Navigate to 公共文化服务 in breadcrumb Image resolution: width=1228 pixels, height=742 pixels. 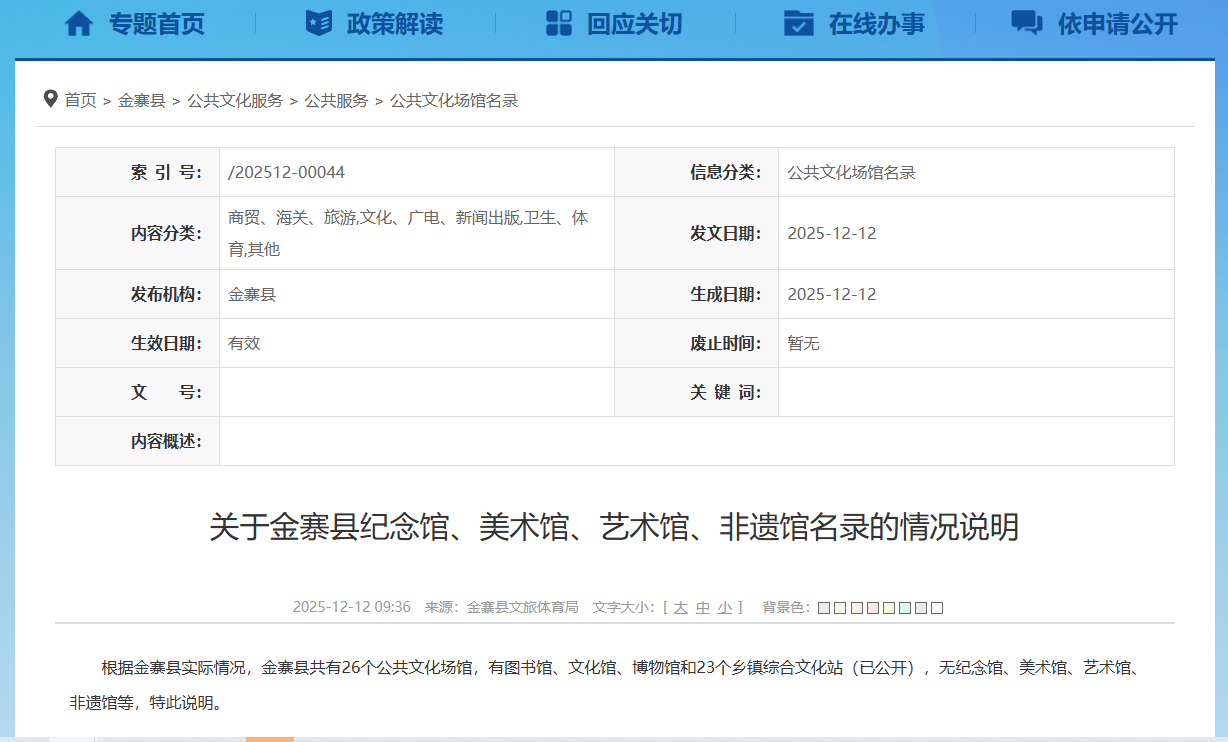pos(235,100)
